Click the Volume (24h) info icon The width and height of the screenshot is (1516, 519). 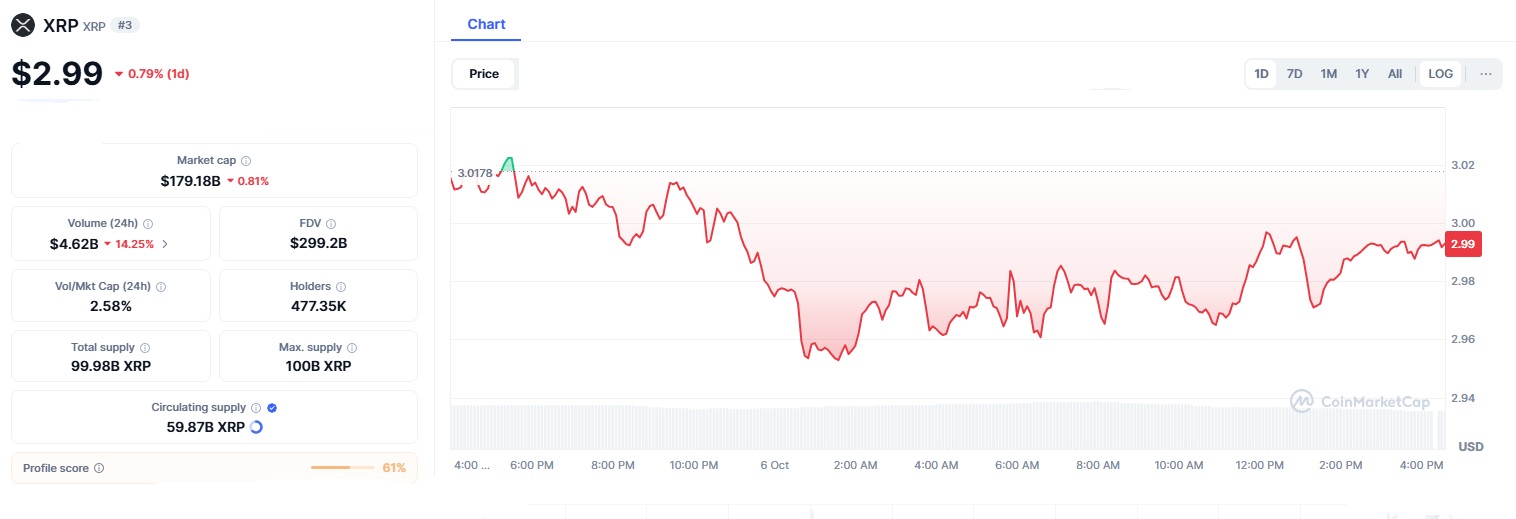147,224
